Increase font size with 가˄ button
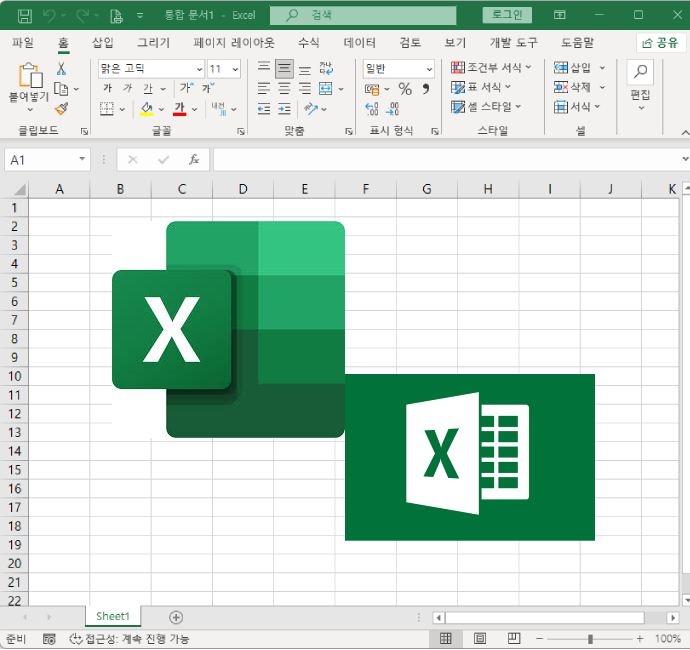690x650 pixels. 187,88
